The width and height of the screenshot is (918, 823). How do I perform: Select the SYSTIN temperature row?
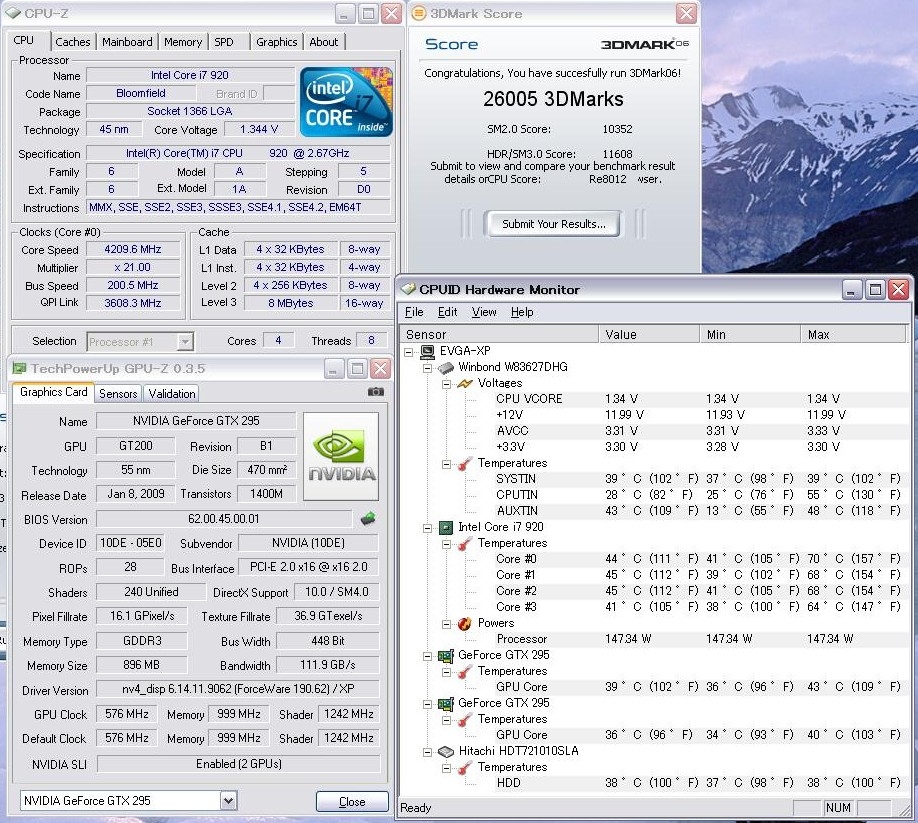703,479
